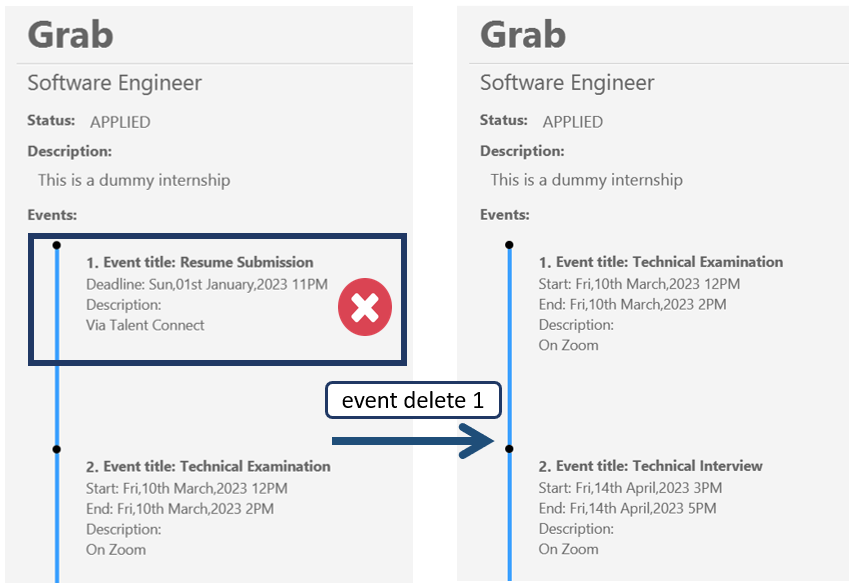This screenshot has height=583, width=852.
Task: Click Technical Examination event in left panel
Action: tap(208, 467)
